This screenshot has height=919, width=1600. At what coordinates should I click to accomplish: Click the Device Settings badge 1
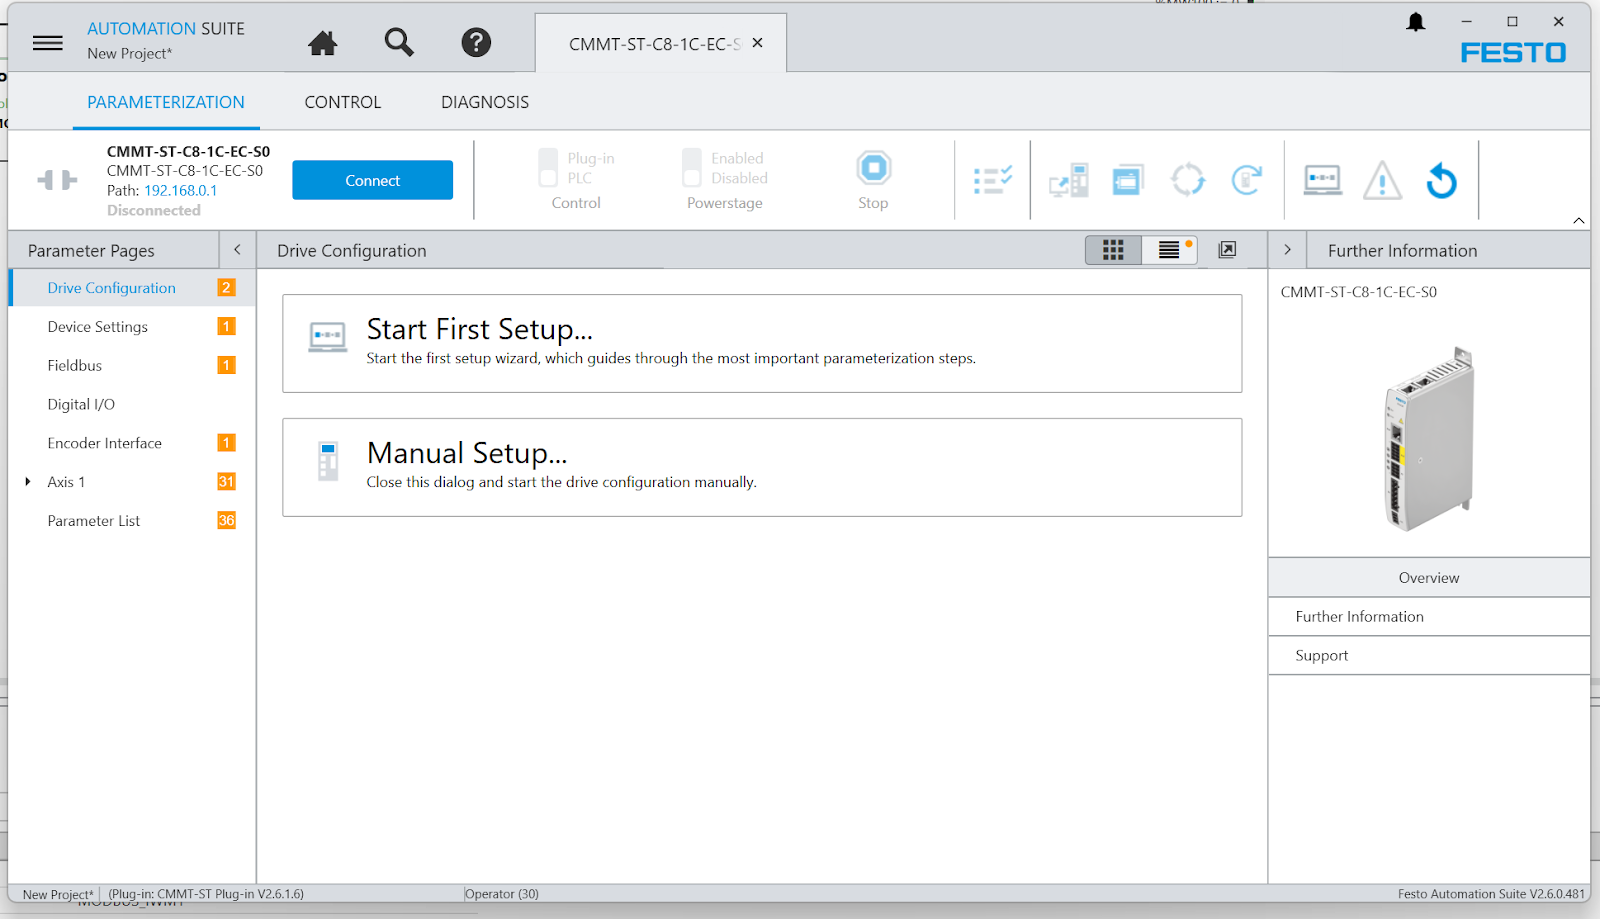tap(227, 327)
